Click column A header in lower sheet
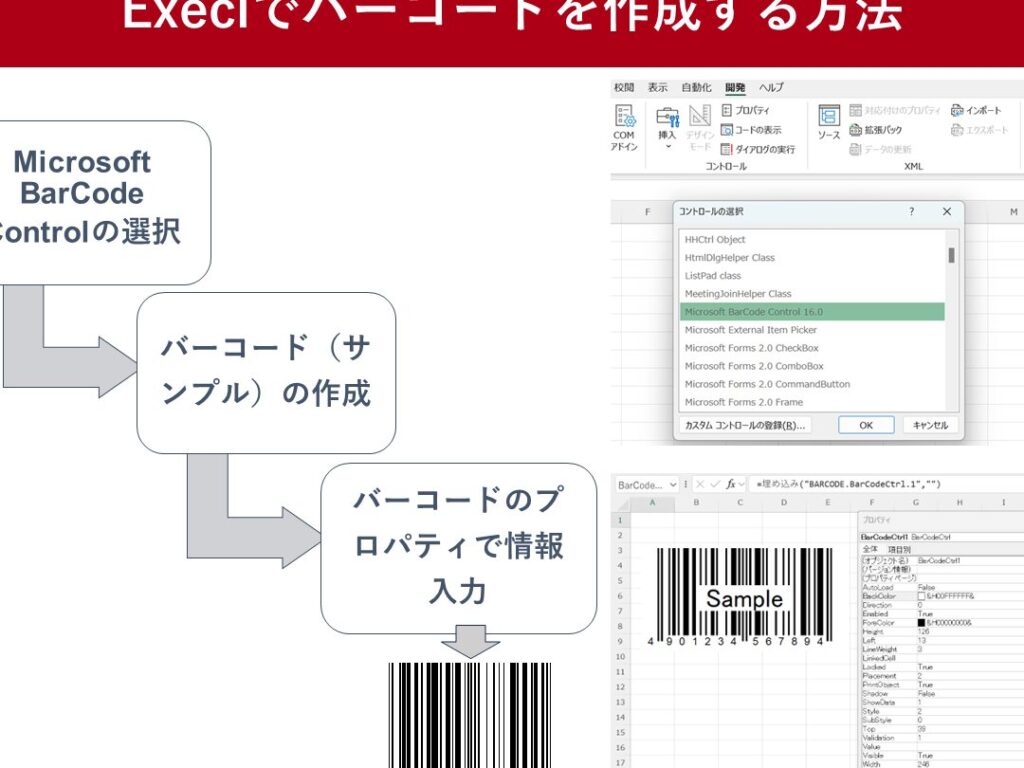The image size is (1024, 768). [x=652, y=502]
